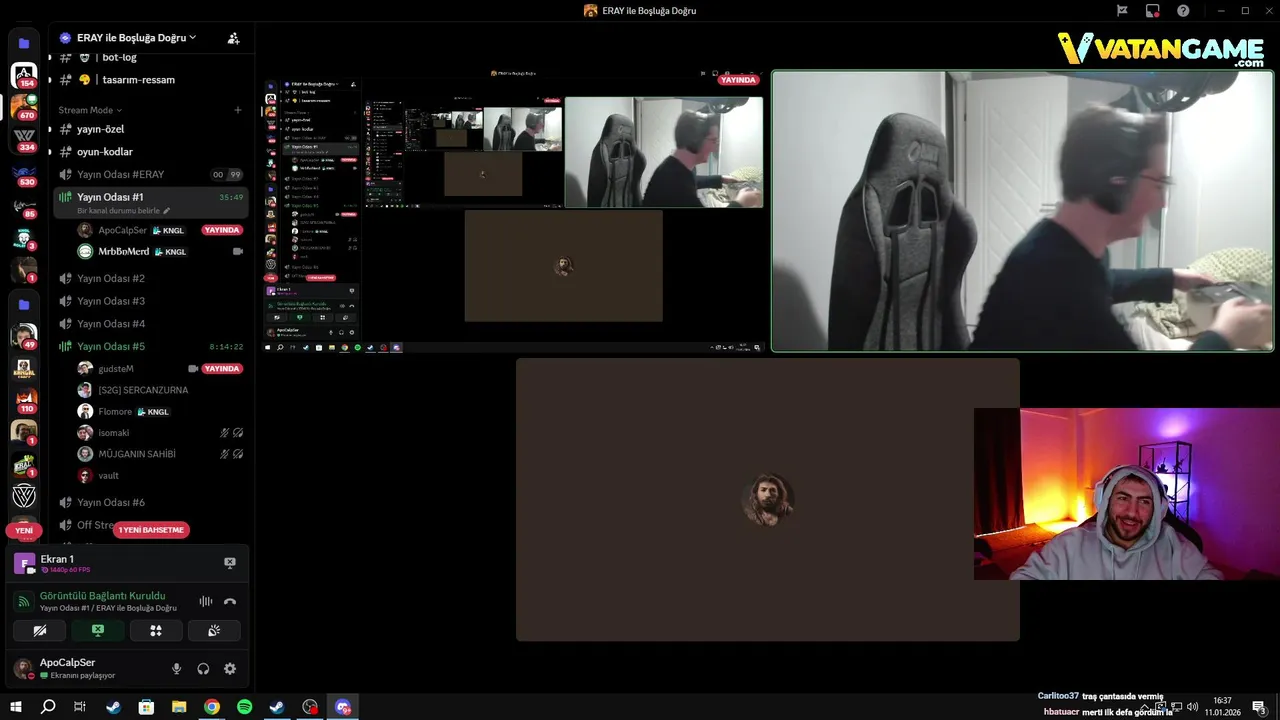The image size is (1280, 720).
Task: Open user settings gear
Action: (230, 669)
